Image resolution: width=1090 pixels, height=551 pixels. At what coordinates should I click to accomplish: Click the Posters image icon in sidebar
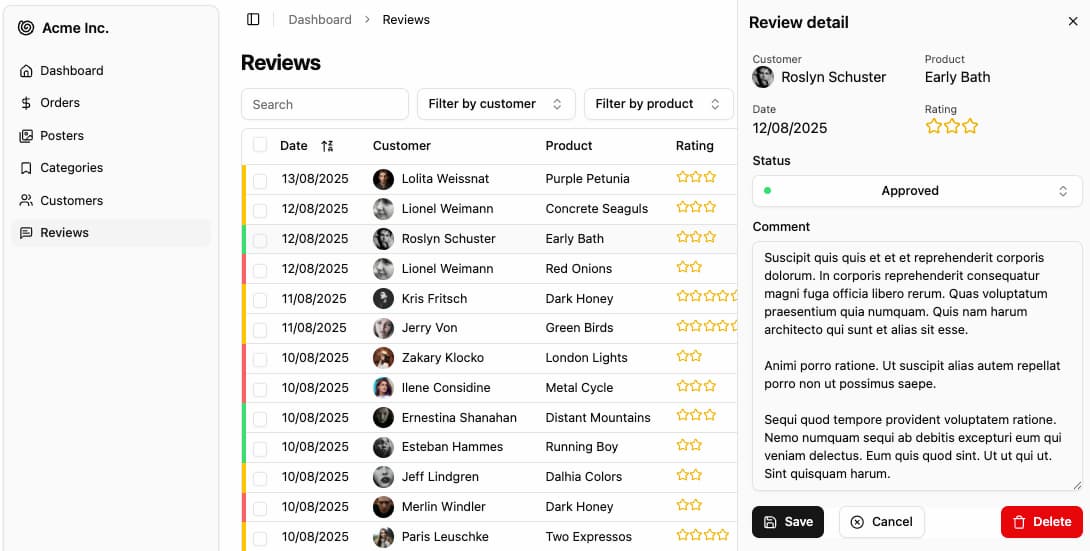click(26, 136)
